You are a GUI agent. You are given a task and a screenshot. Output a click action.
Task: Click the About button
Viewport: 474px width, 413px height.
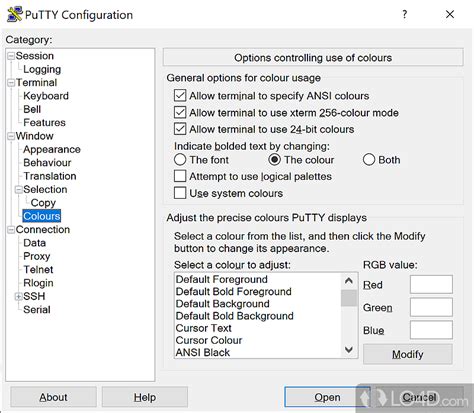pos(53,397)
